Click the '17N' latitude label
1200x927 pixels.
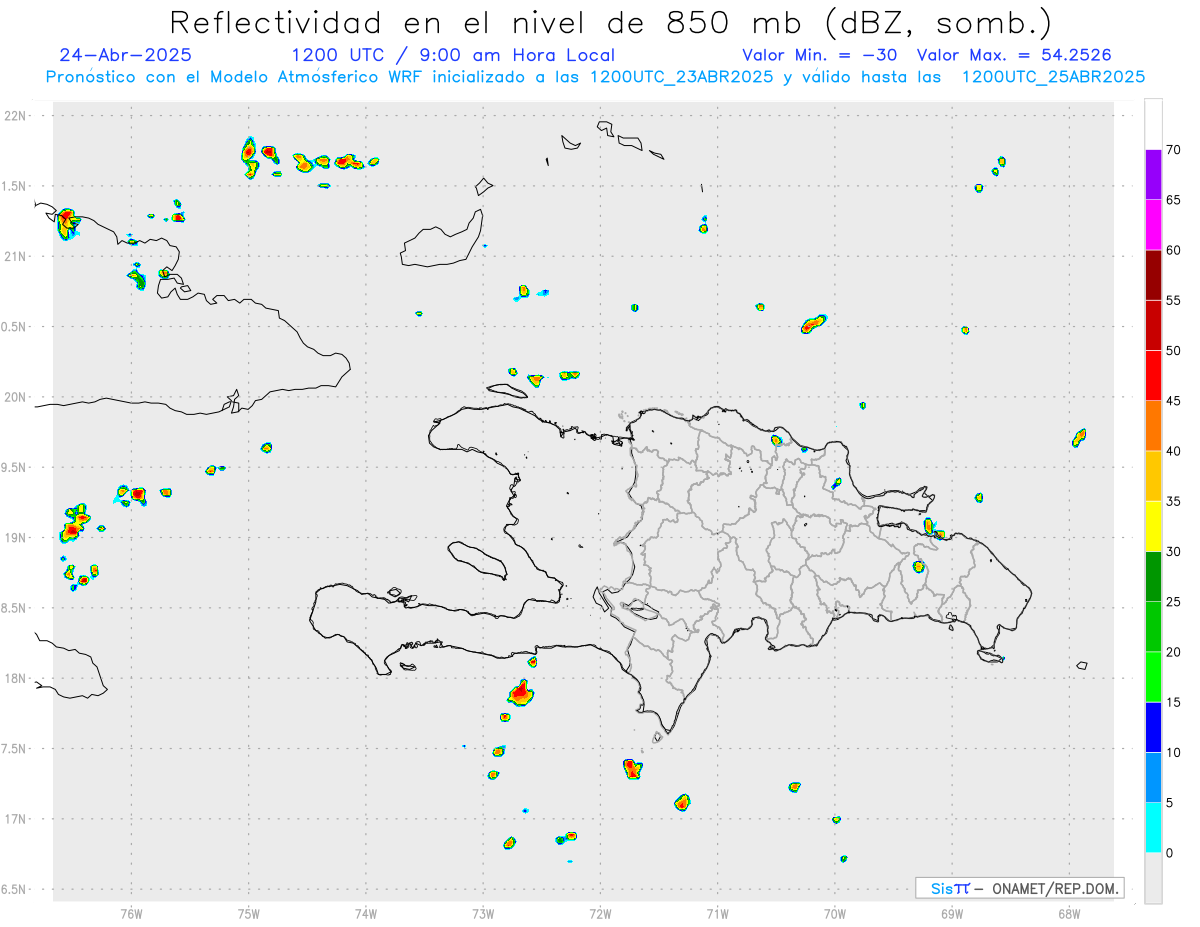pyautogui.click(x=16, y=819)
